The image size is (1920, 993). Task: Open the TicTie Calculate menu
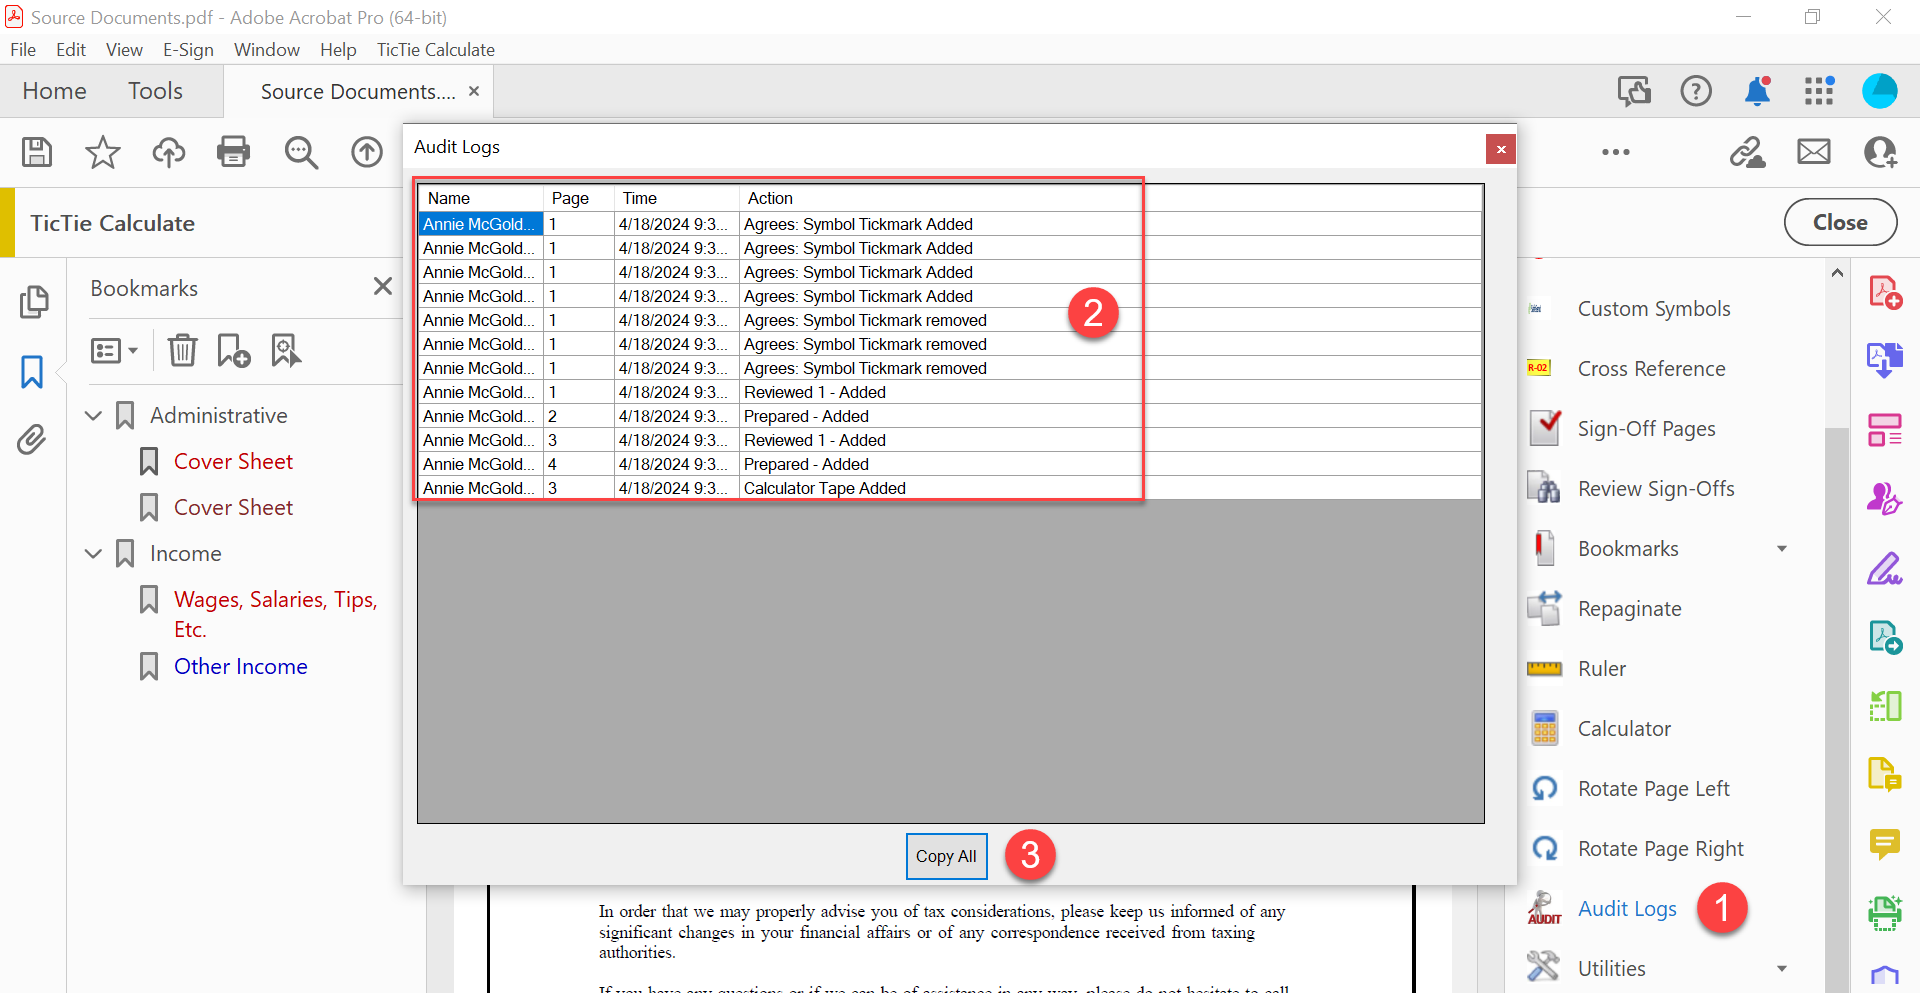pos(435,49)
